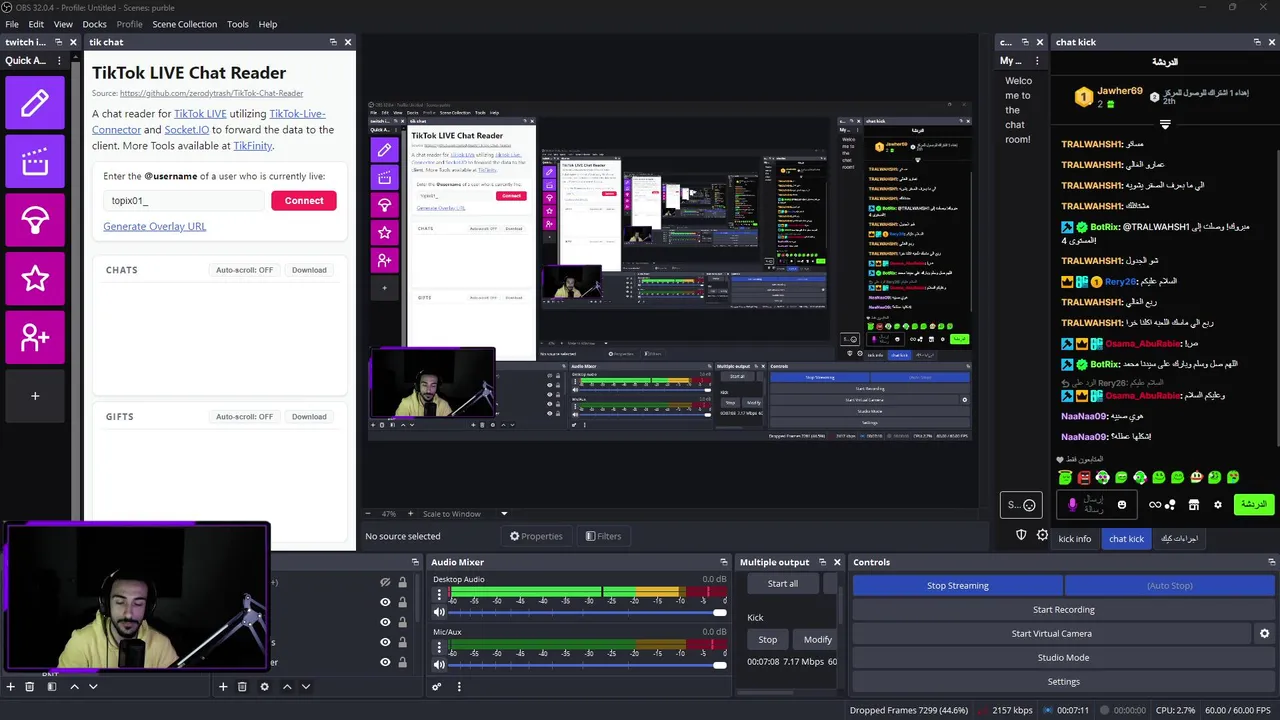The image size is (1280, 720).
Task: Zoom out the preview with minus icon
Action: click(x=367, y=513)
